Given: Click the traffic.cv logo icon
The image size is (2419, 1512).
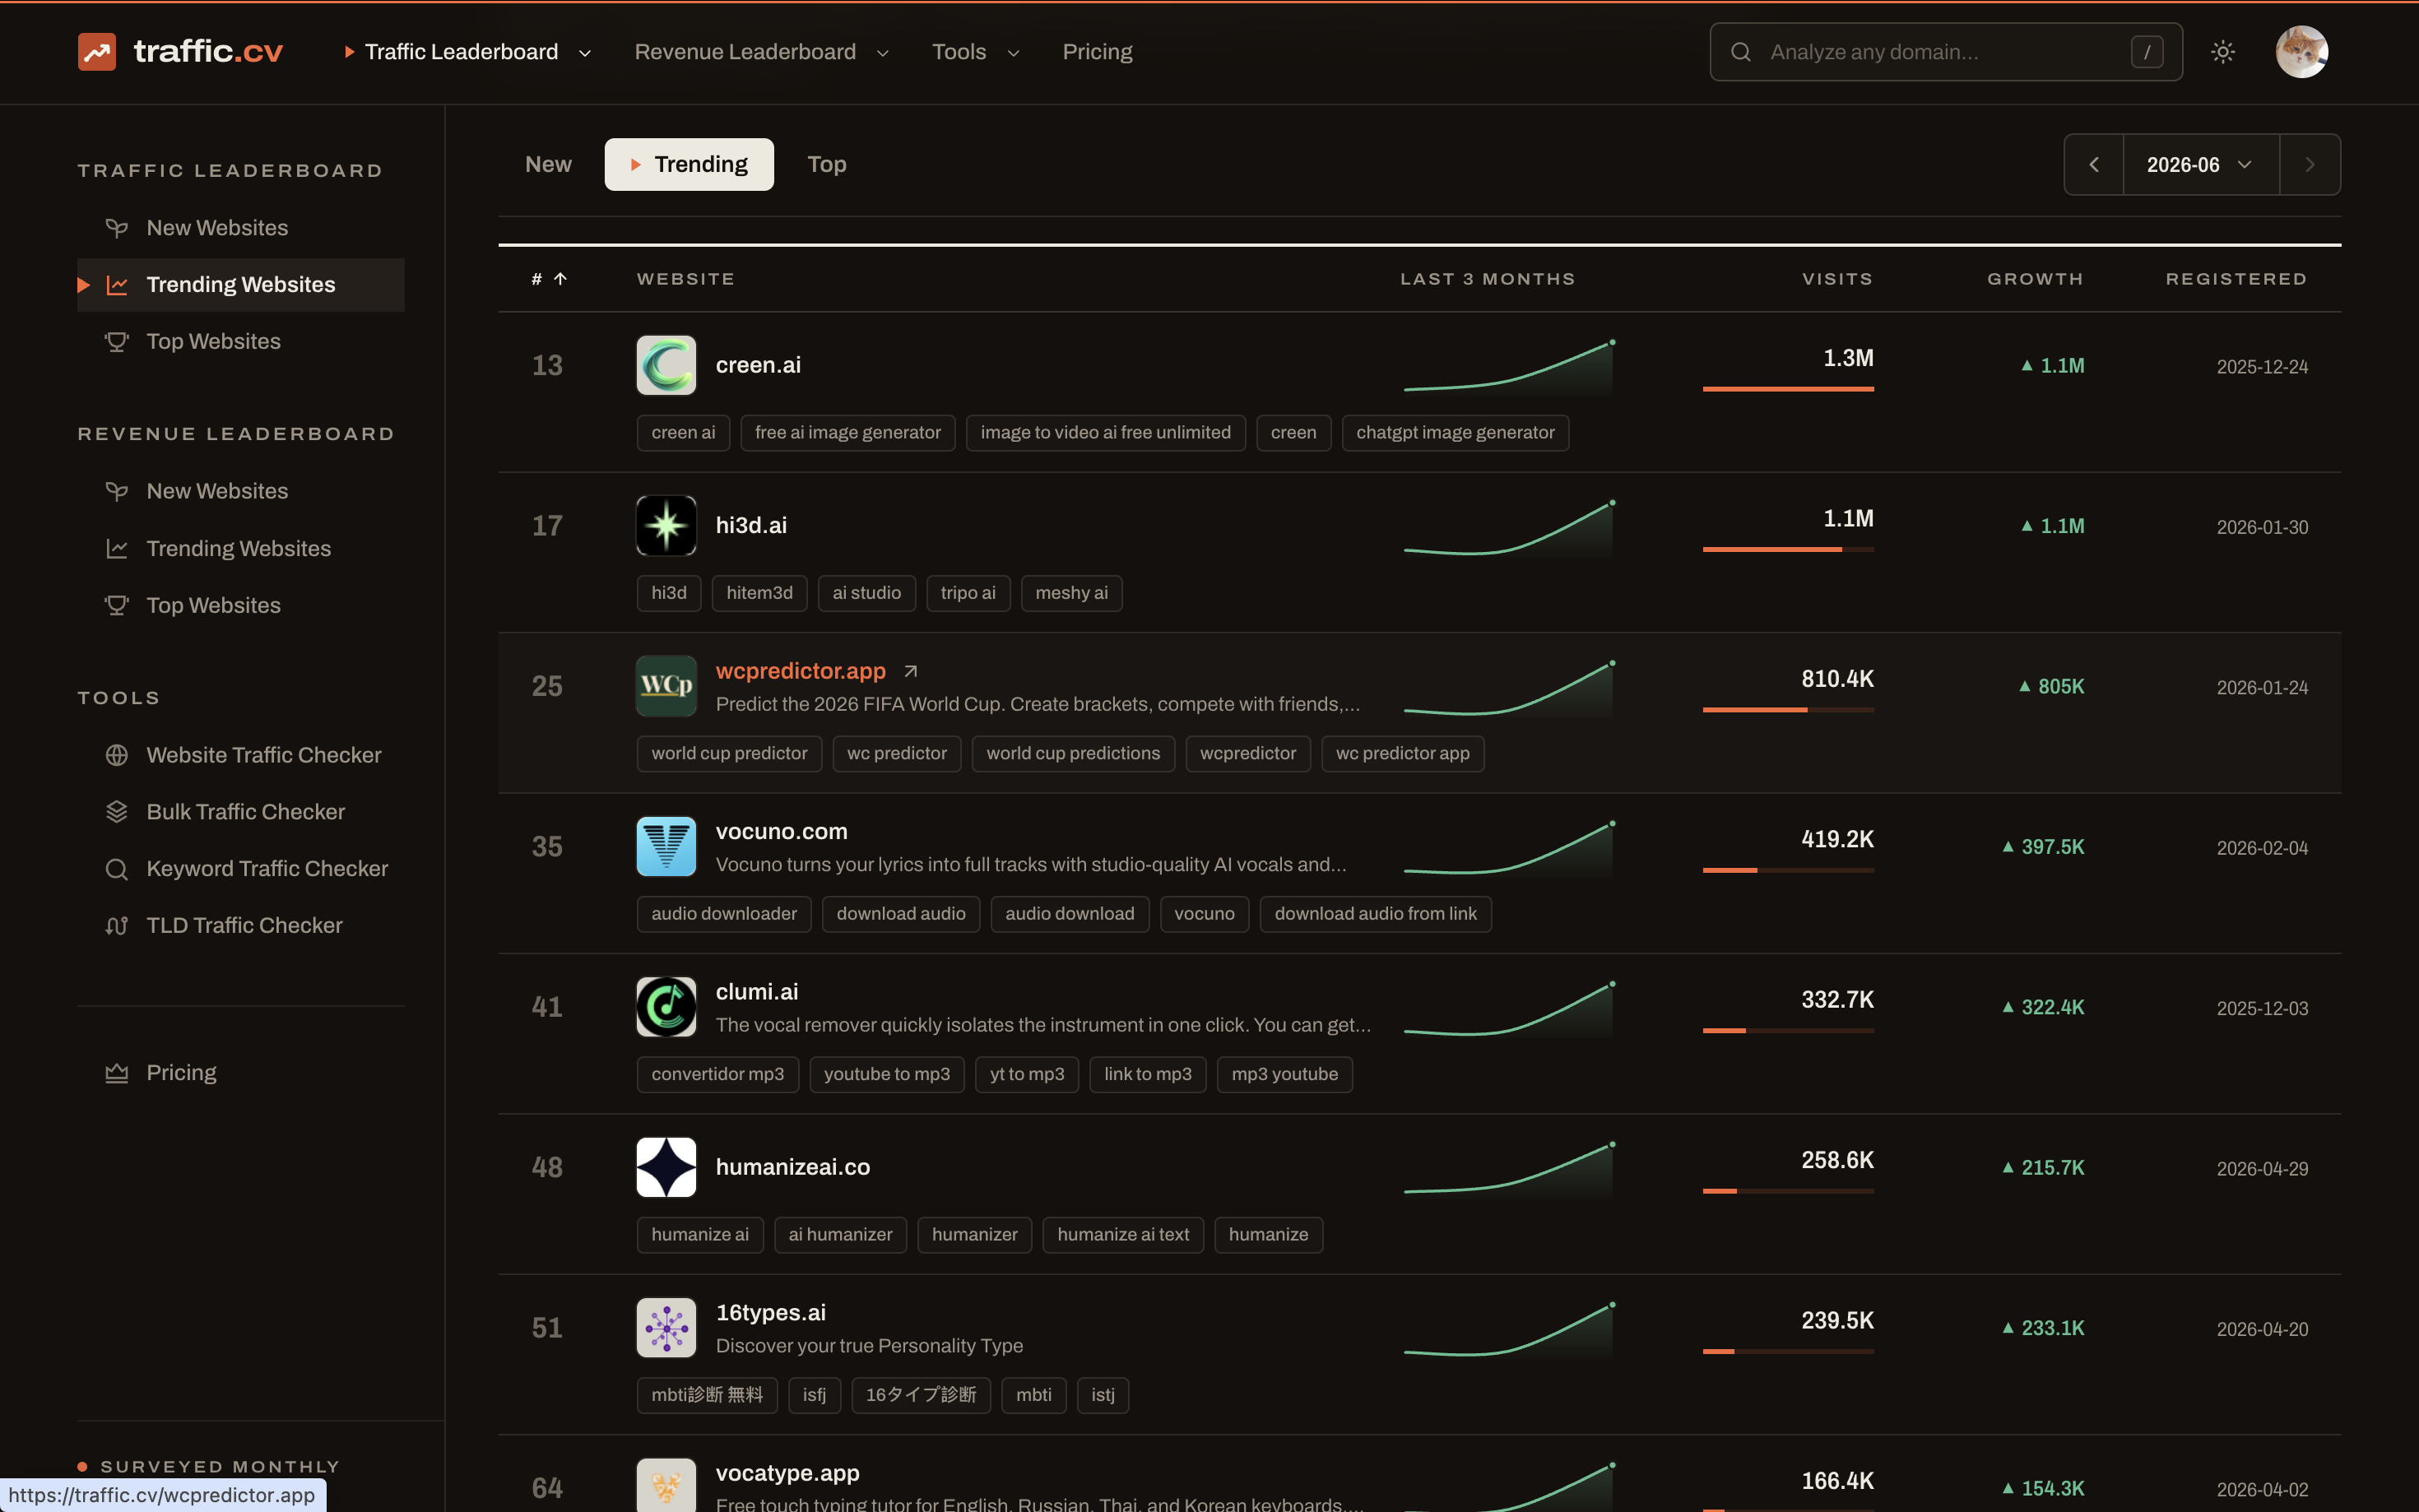Looking at the screenshot, I should pyautogui.click(x=97, y=52).
